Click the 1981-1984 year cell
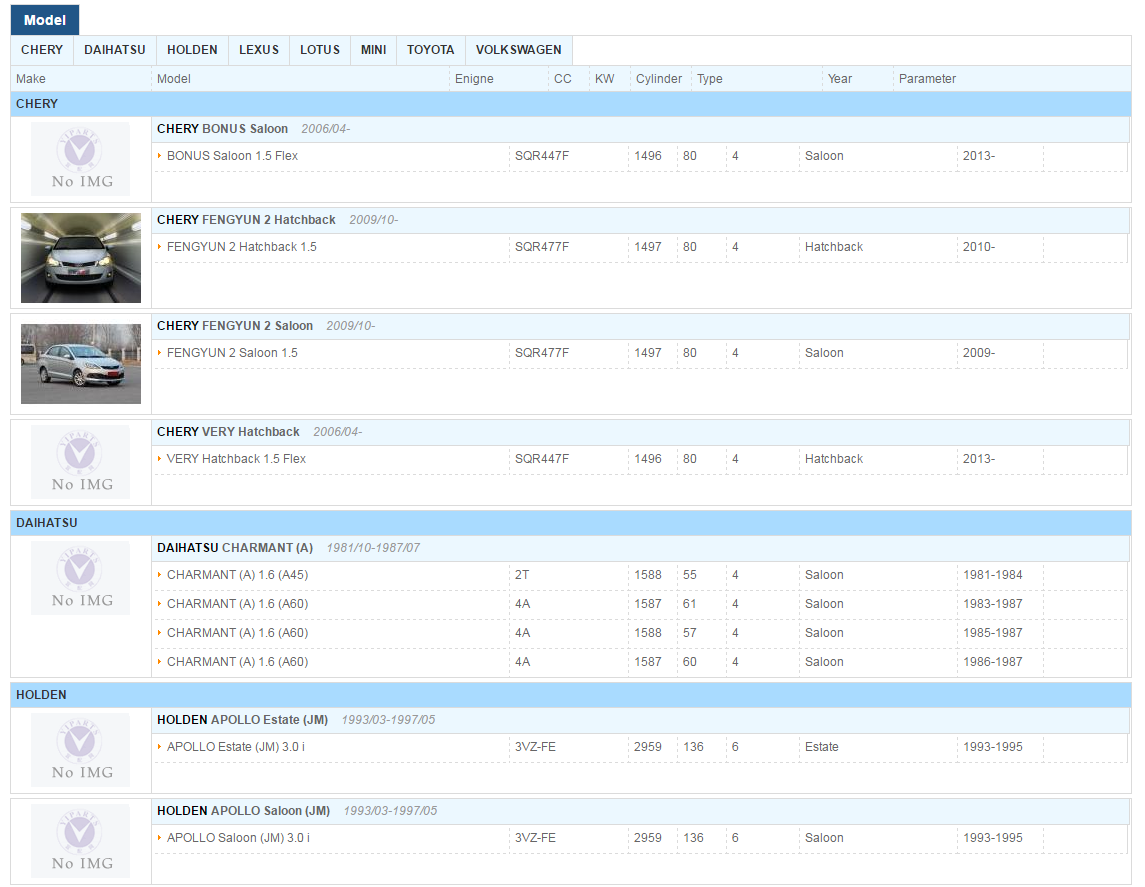Screen dimensions: 1145x887 point(992,575)
